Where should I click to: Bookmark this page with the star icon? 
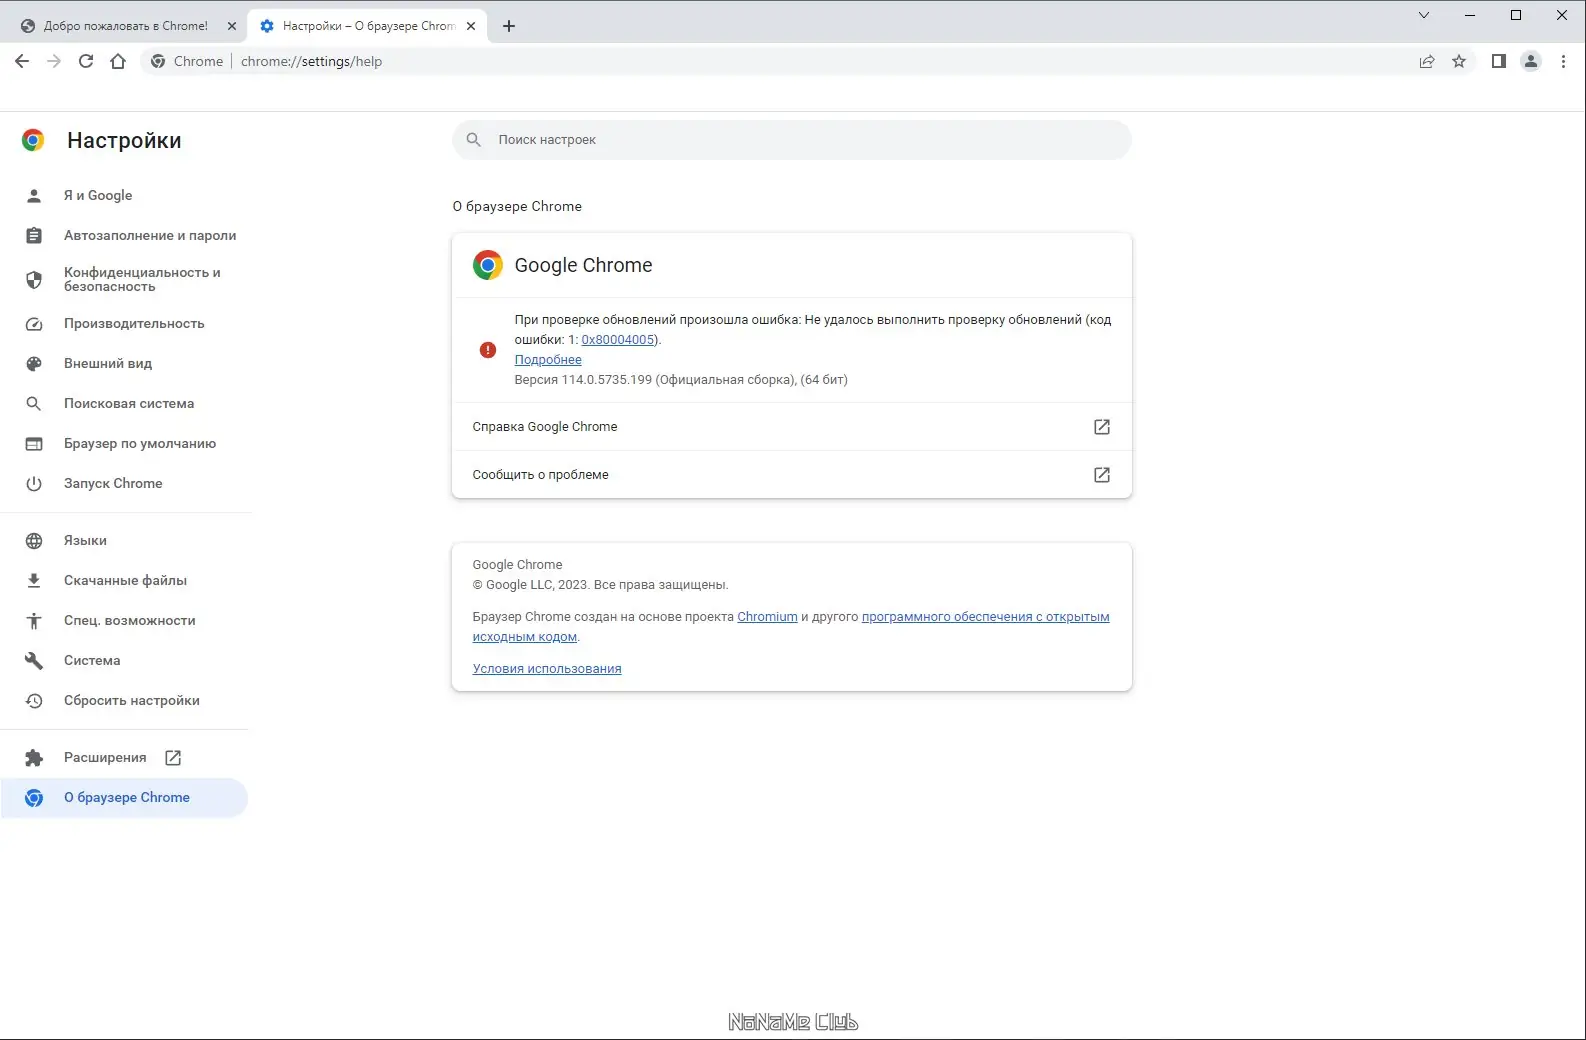pyautogui.click(x=1459, y=61)
